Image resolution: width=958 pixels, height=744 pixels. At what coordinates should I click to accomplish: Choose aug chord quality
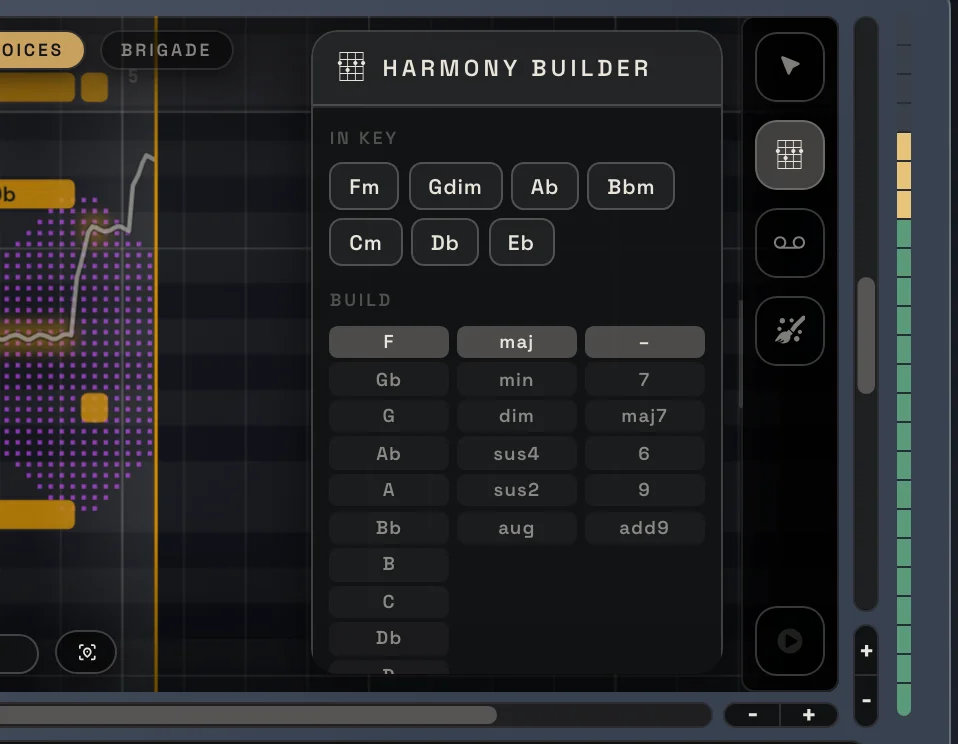[516, 528]
